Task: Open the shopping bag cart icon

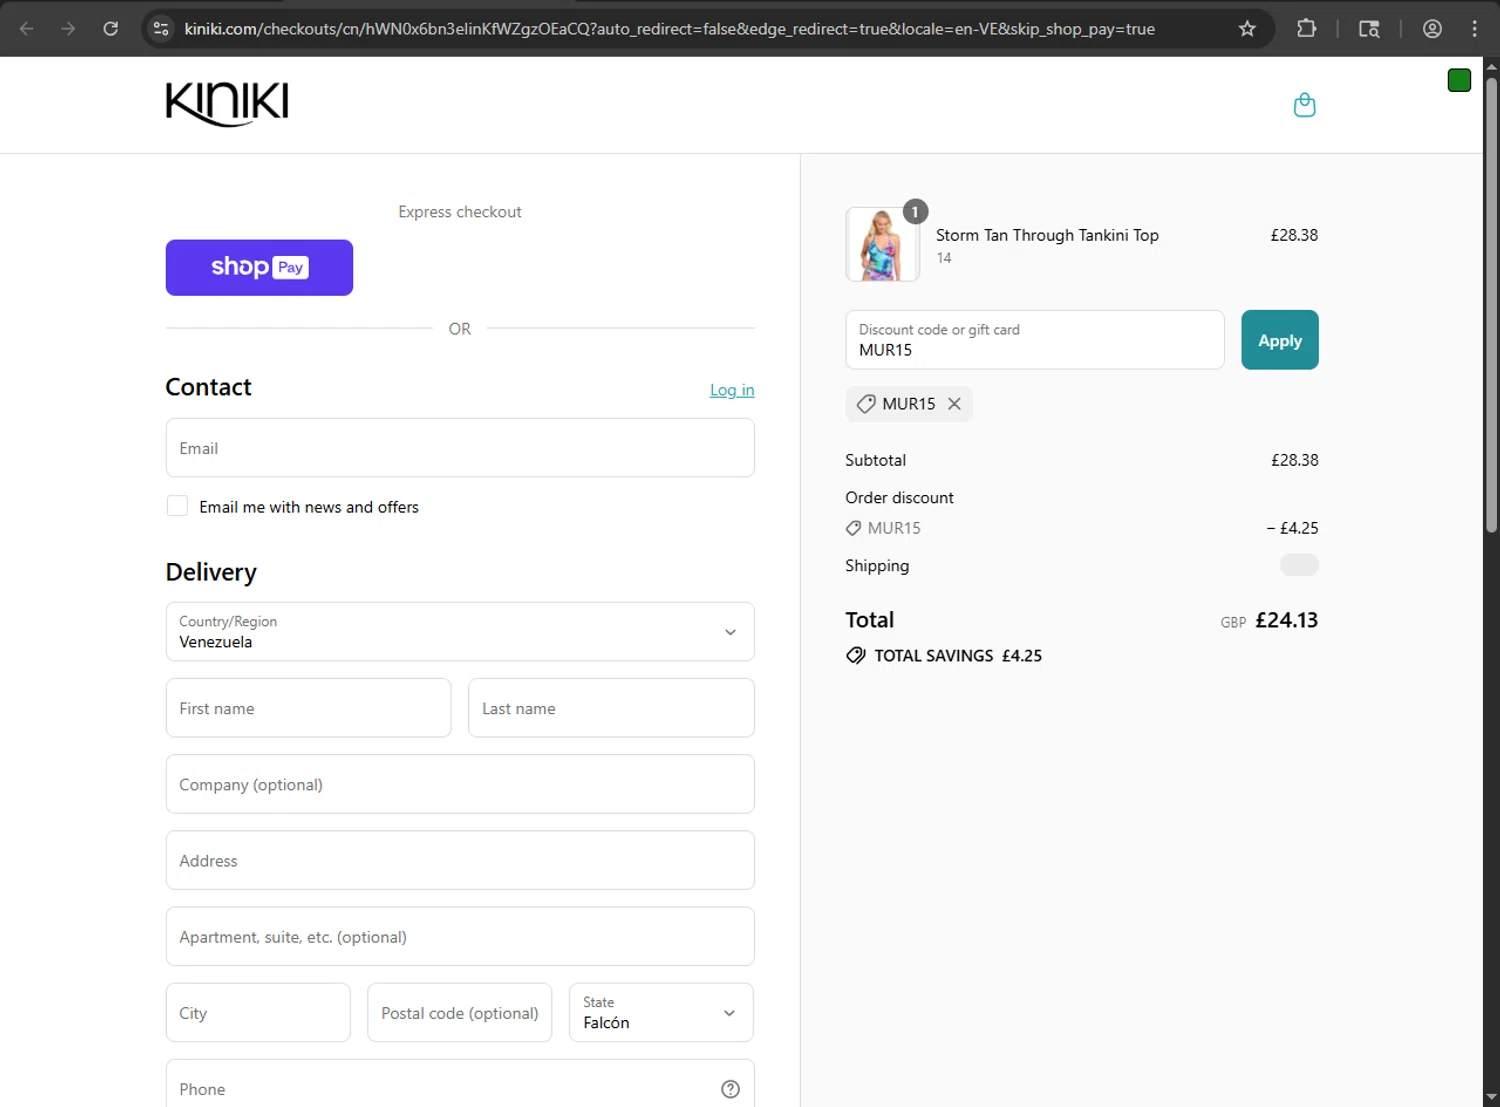Action: click(1304, 105)
